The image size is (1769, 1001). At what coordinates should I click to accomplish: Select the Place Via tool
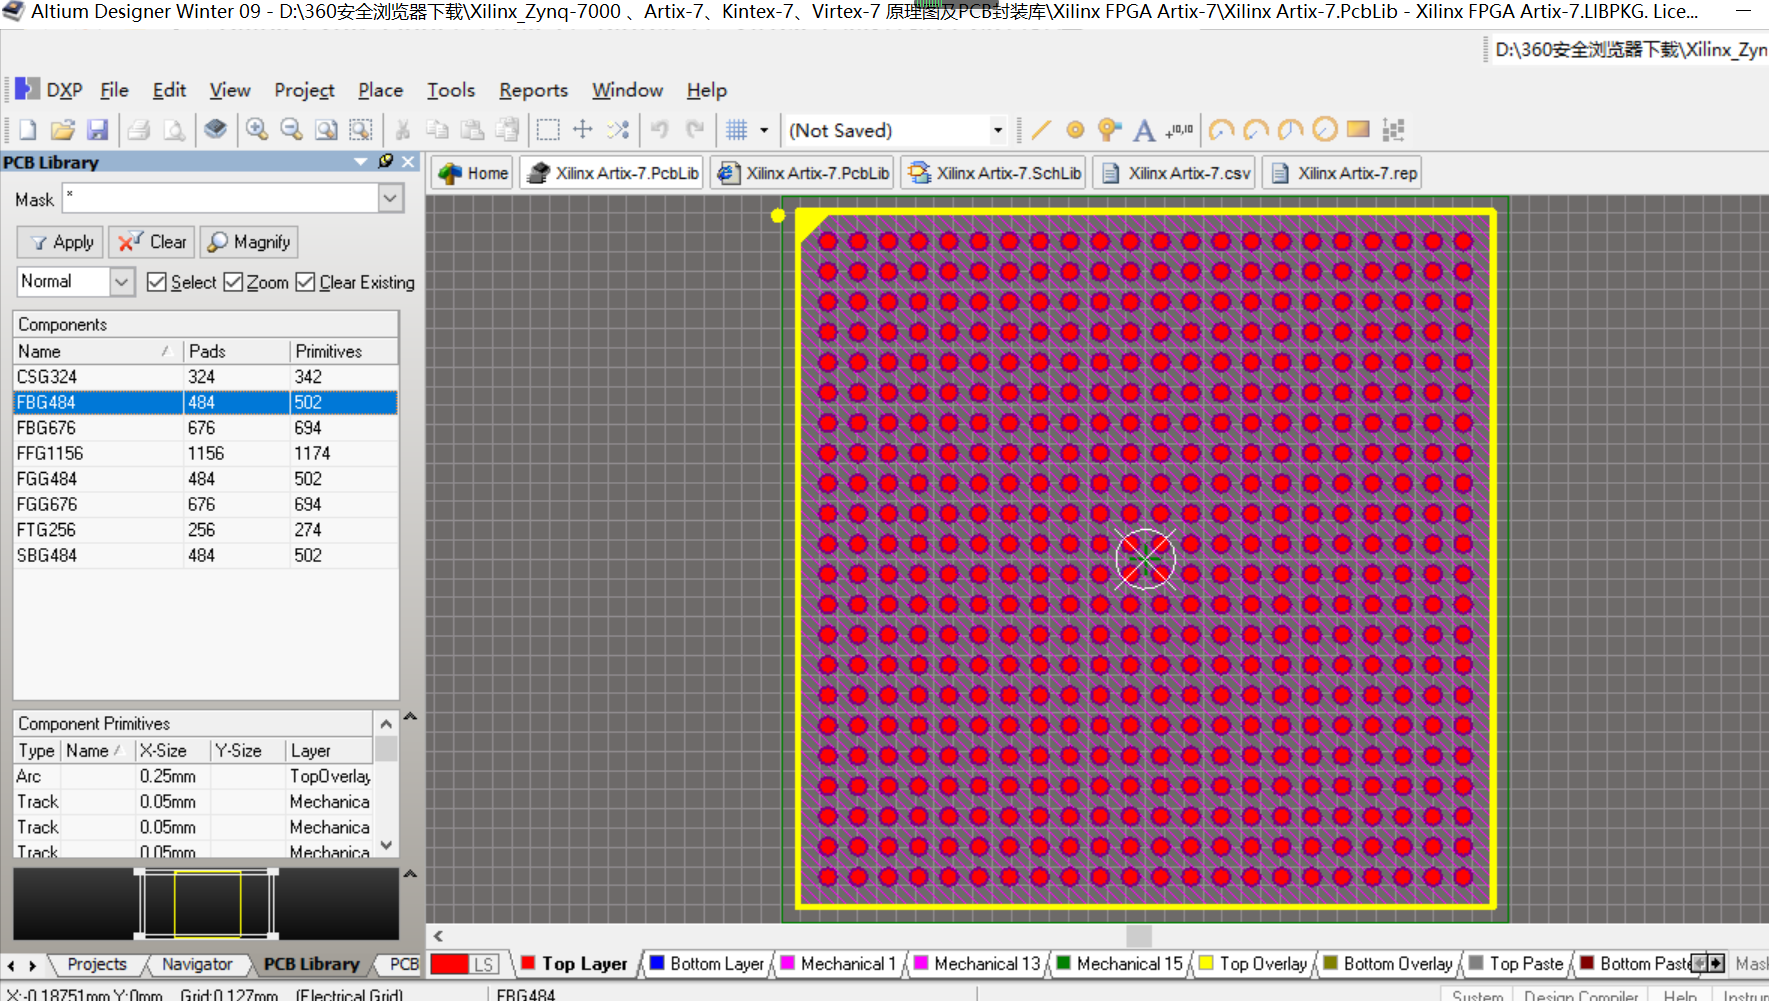point(1109,130)
